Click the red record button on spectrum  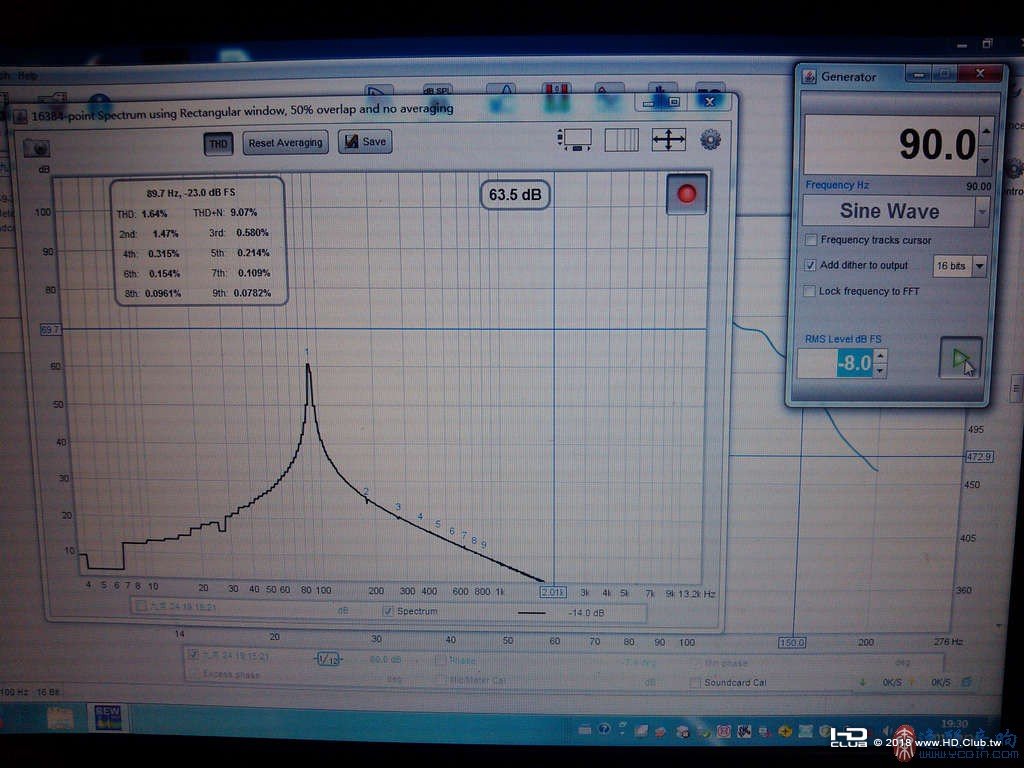686,194
